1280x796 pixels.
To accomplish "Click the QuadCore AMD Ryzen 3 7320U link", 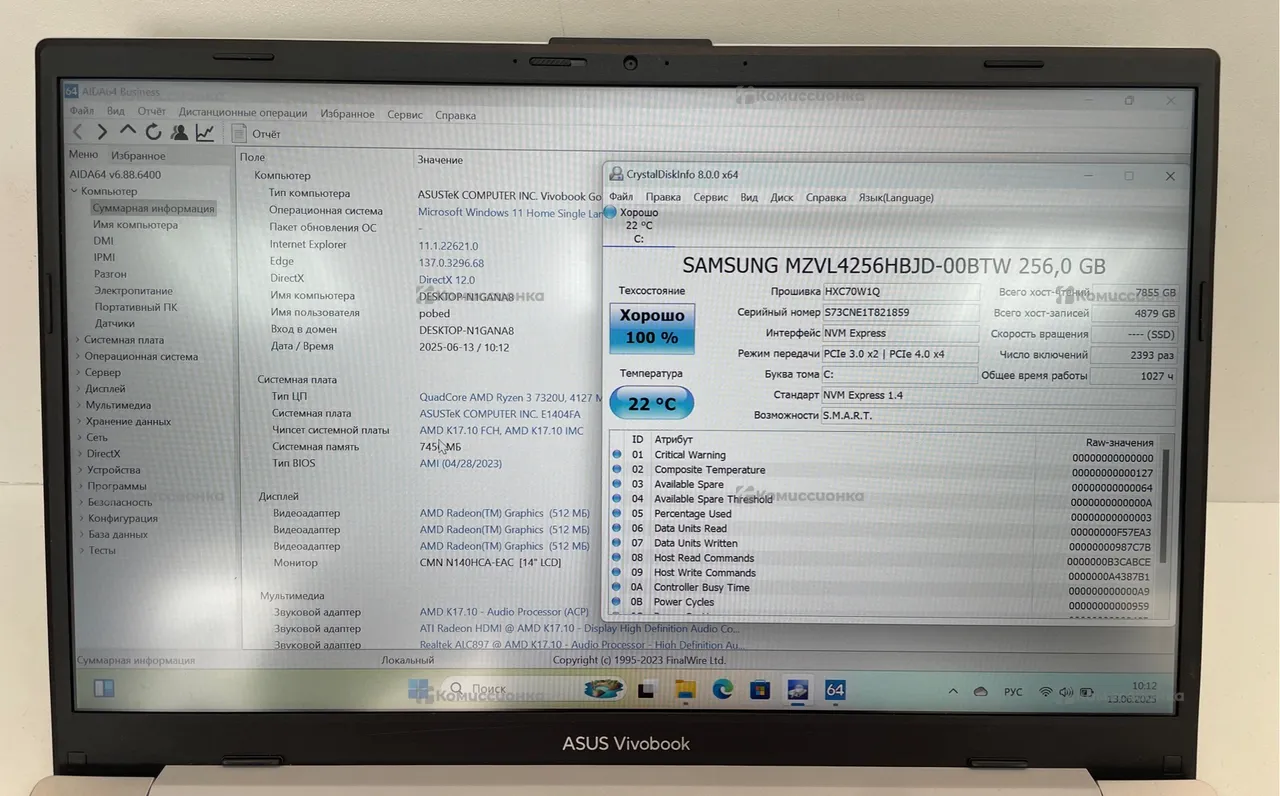I will (x=510, y=397).
